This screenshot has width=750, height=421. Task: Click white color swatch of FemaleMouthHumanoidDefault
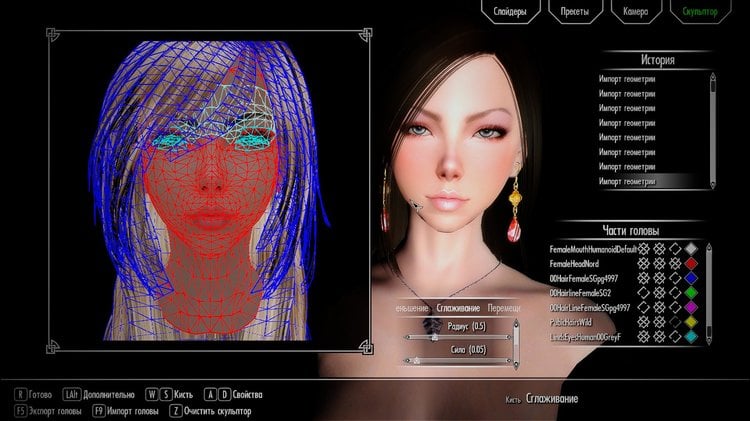(x=691, y=249)
